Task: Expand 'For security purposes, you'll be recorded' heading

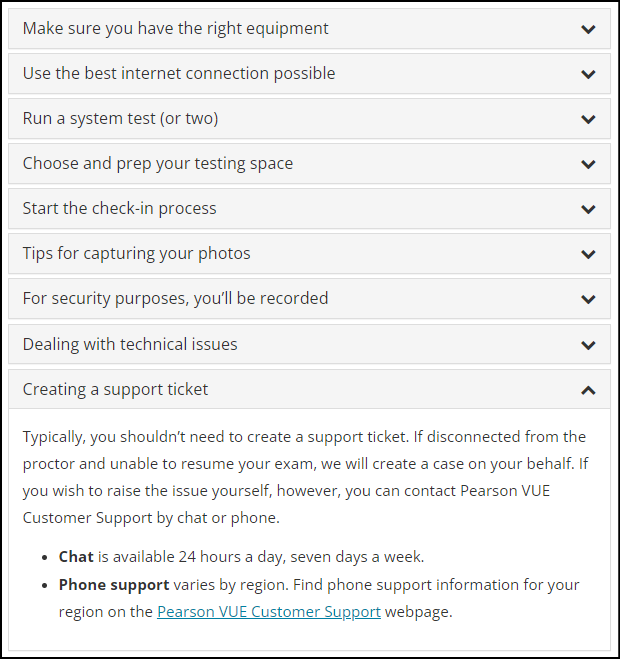Action: click(x=175, y=299)
